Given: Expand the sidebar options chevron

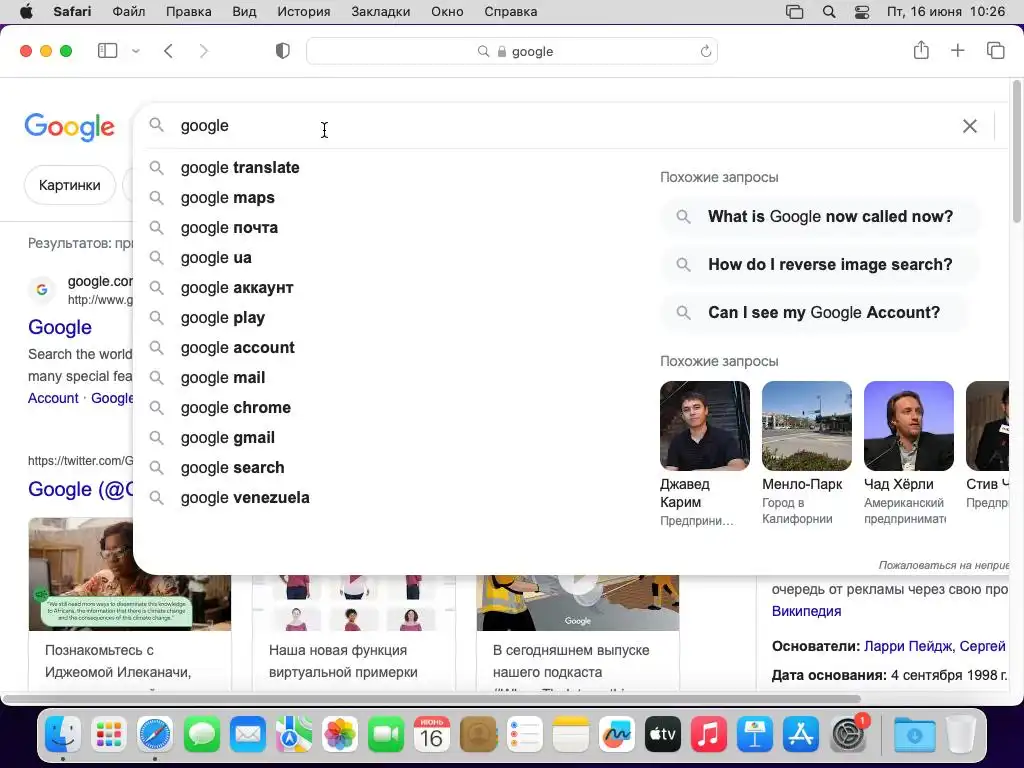Looking at the screenshot, I should pos(136,51).
